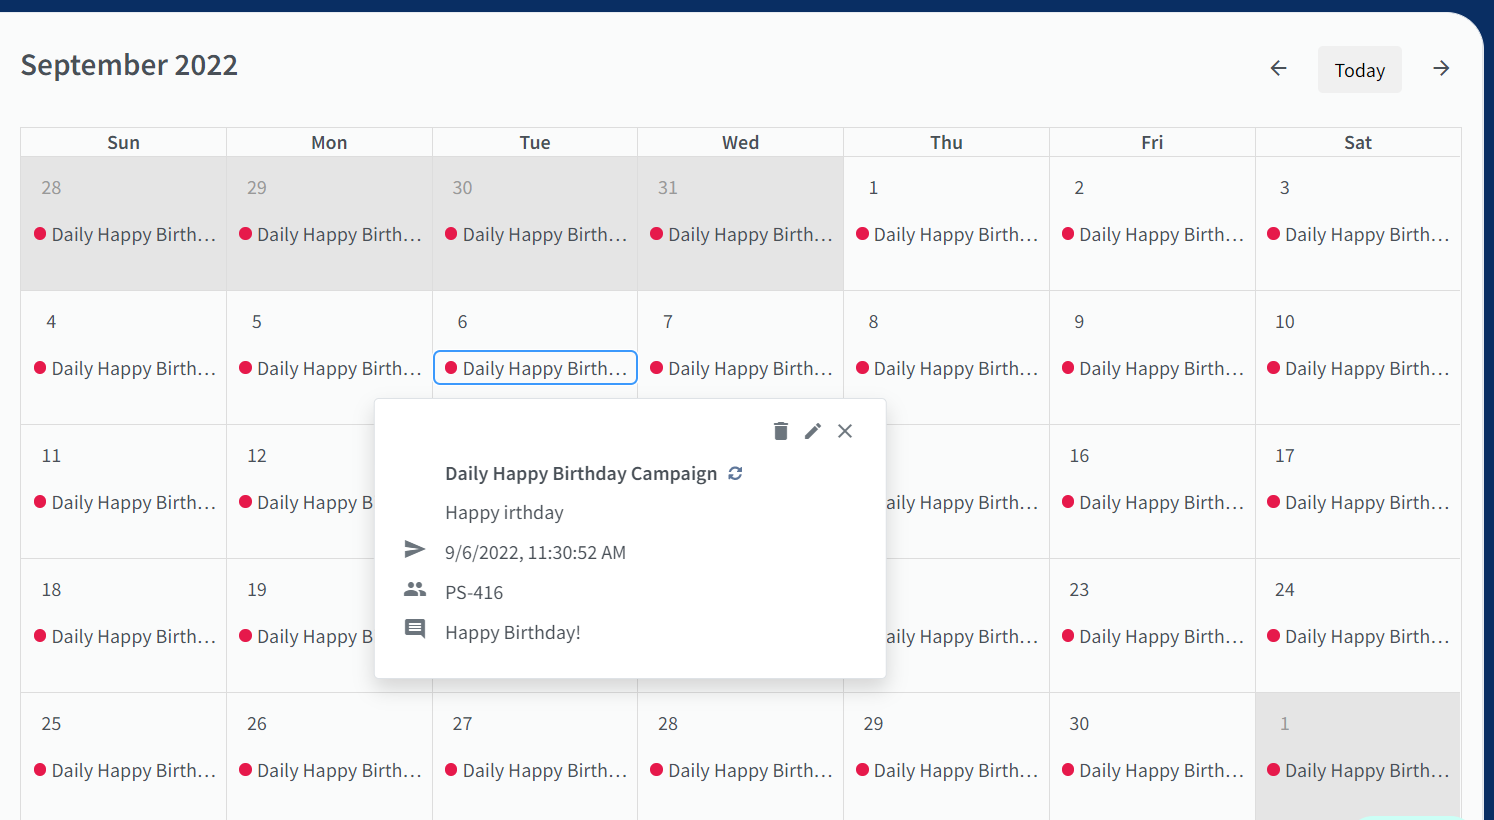This screenshot has width=1494, height=820.
Task: Open the event on Monday September 5
Action: point(329,368)
